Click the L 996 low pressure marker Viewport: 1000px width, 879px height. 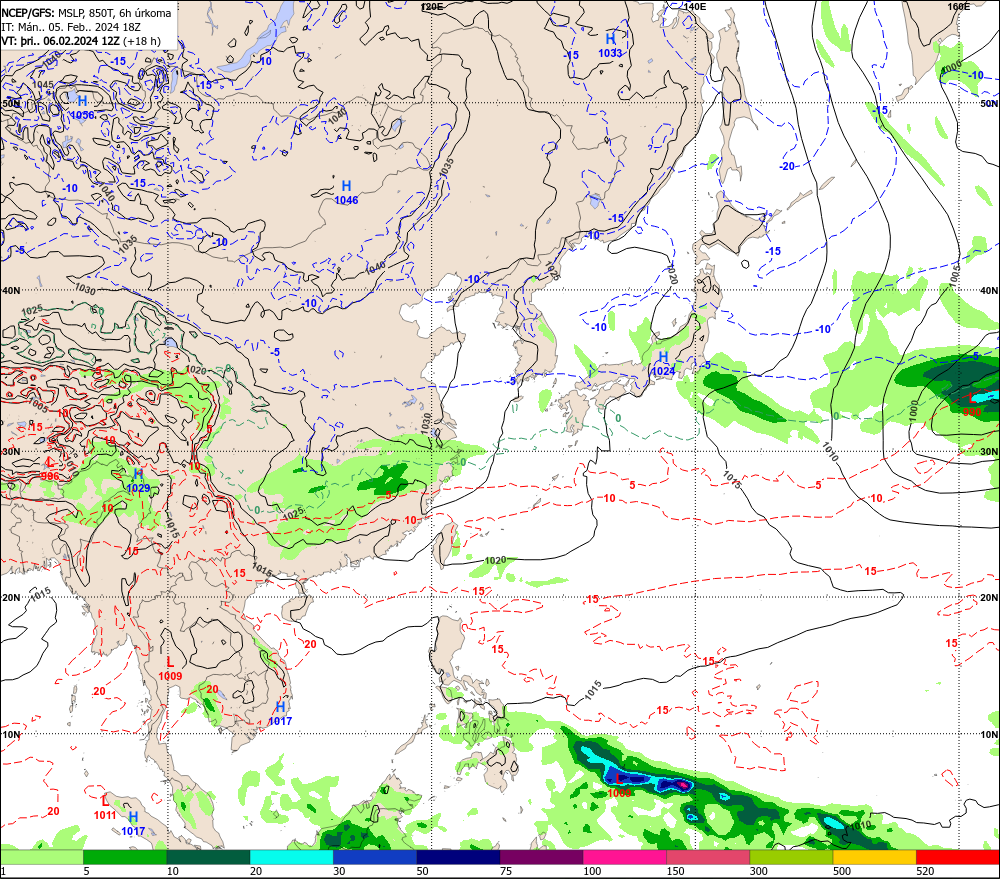click(50, 468)
